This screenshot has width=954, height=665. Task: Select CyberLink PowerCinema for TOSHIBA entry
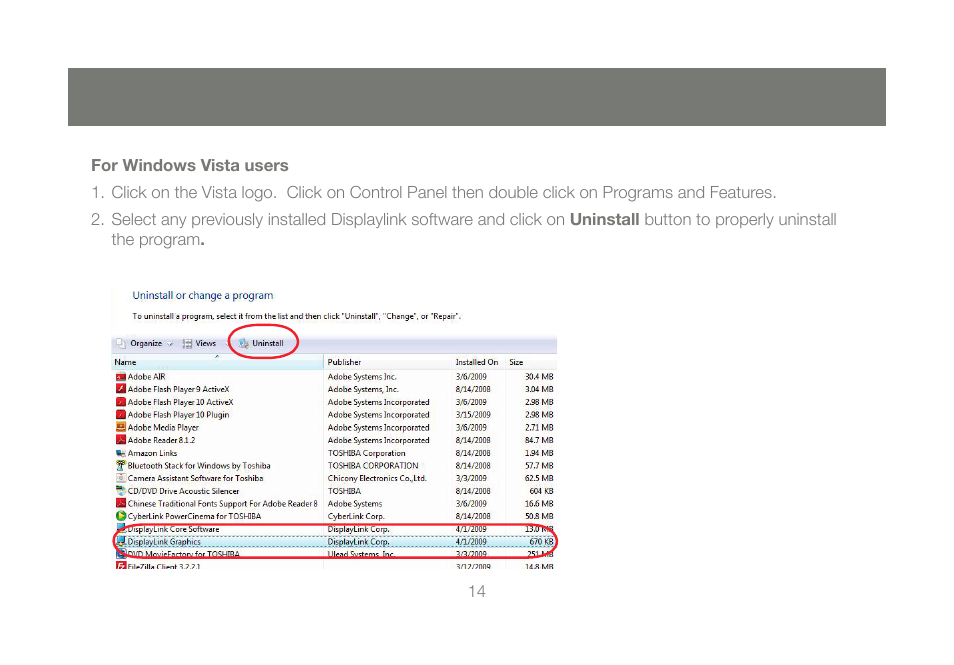point(194,517)
